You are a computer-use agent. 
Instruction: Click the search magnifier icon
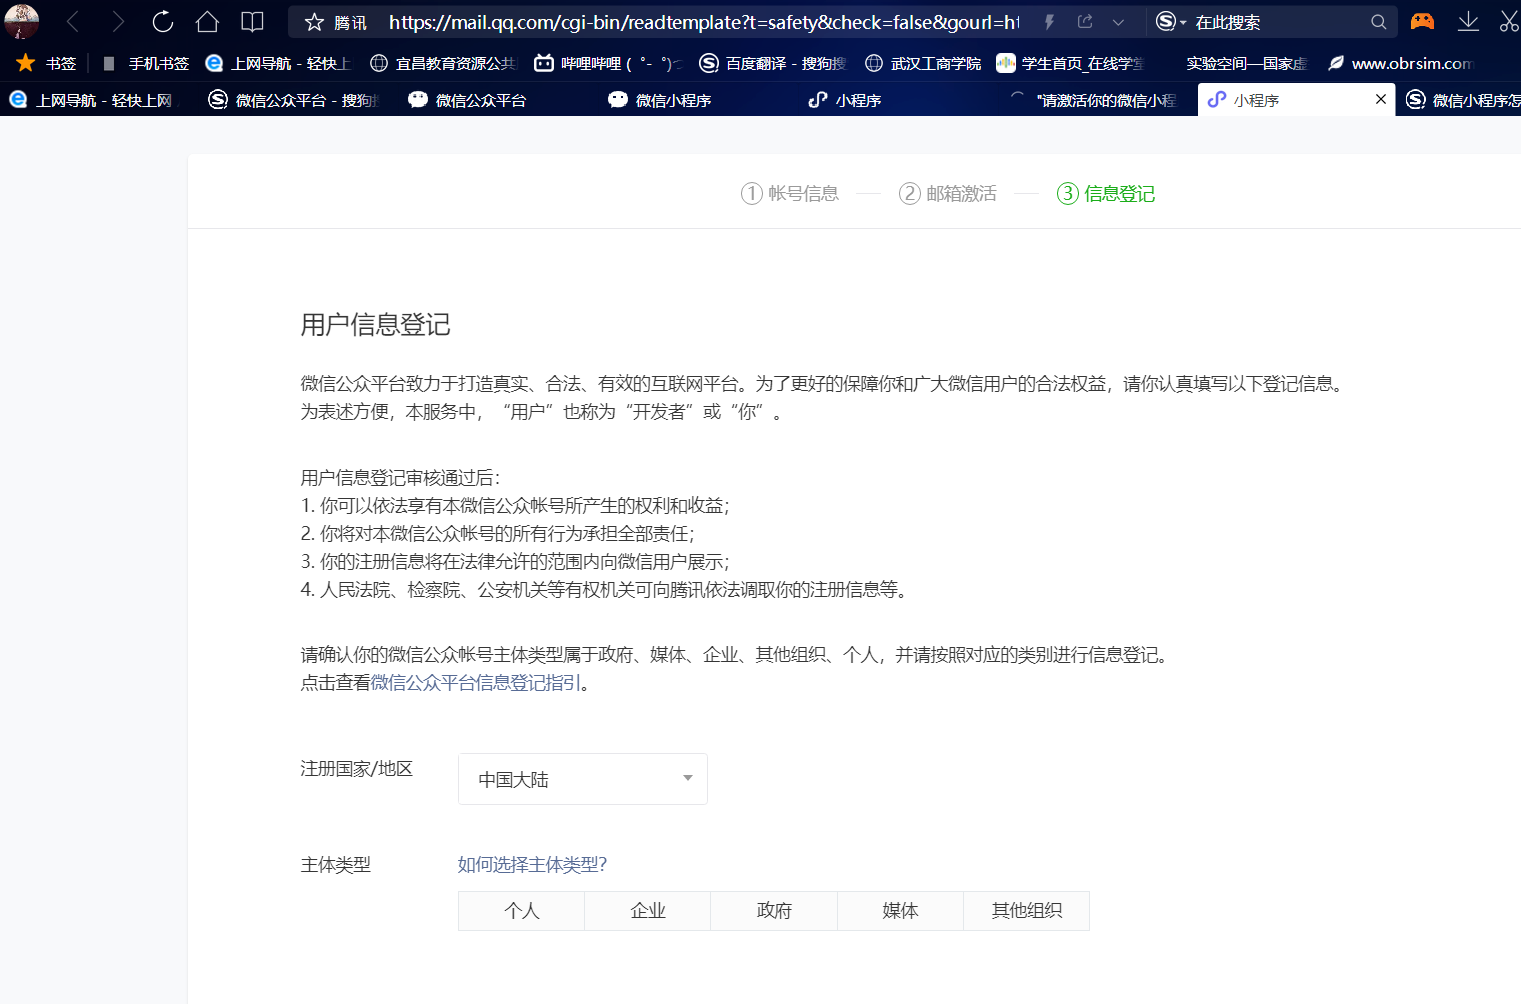(x=1378, y=22)
